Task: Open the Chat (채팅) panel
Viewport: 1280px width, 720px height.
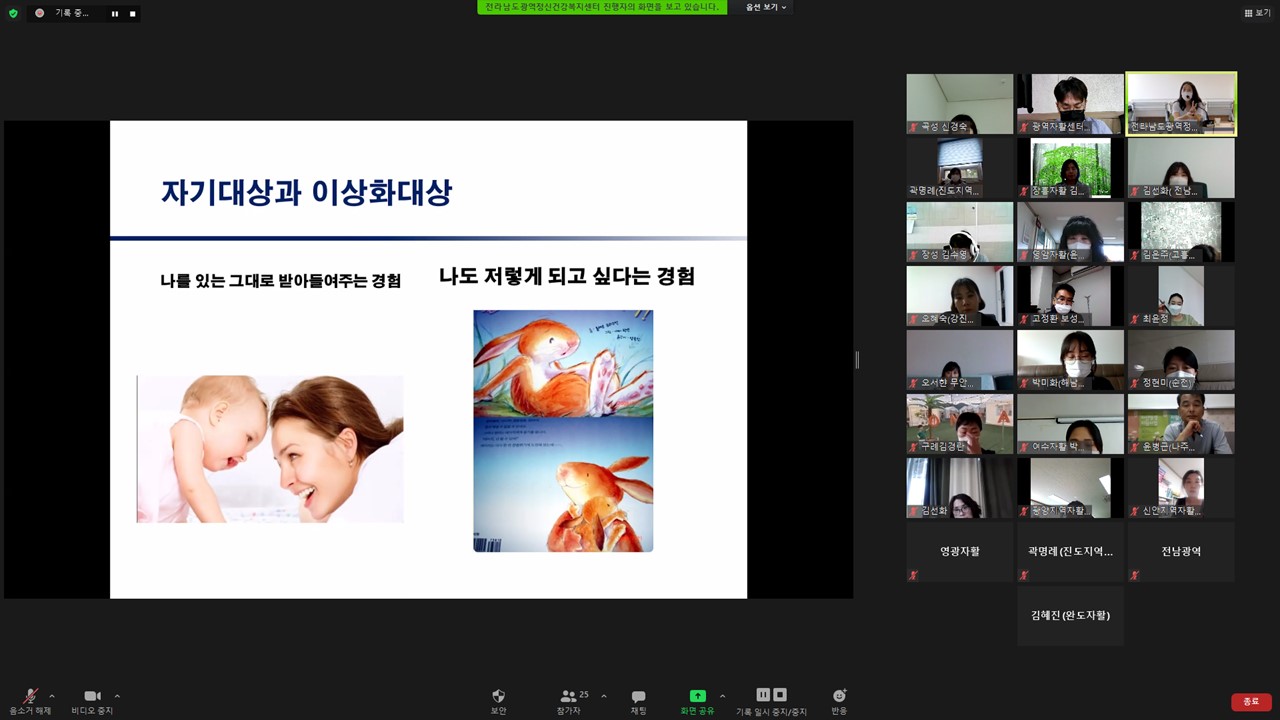Action: coord(638,697)
